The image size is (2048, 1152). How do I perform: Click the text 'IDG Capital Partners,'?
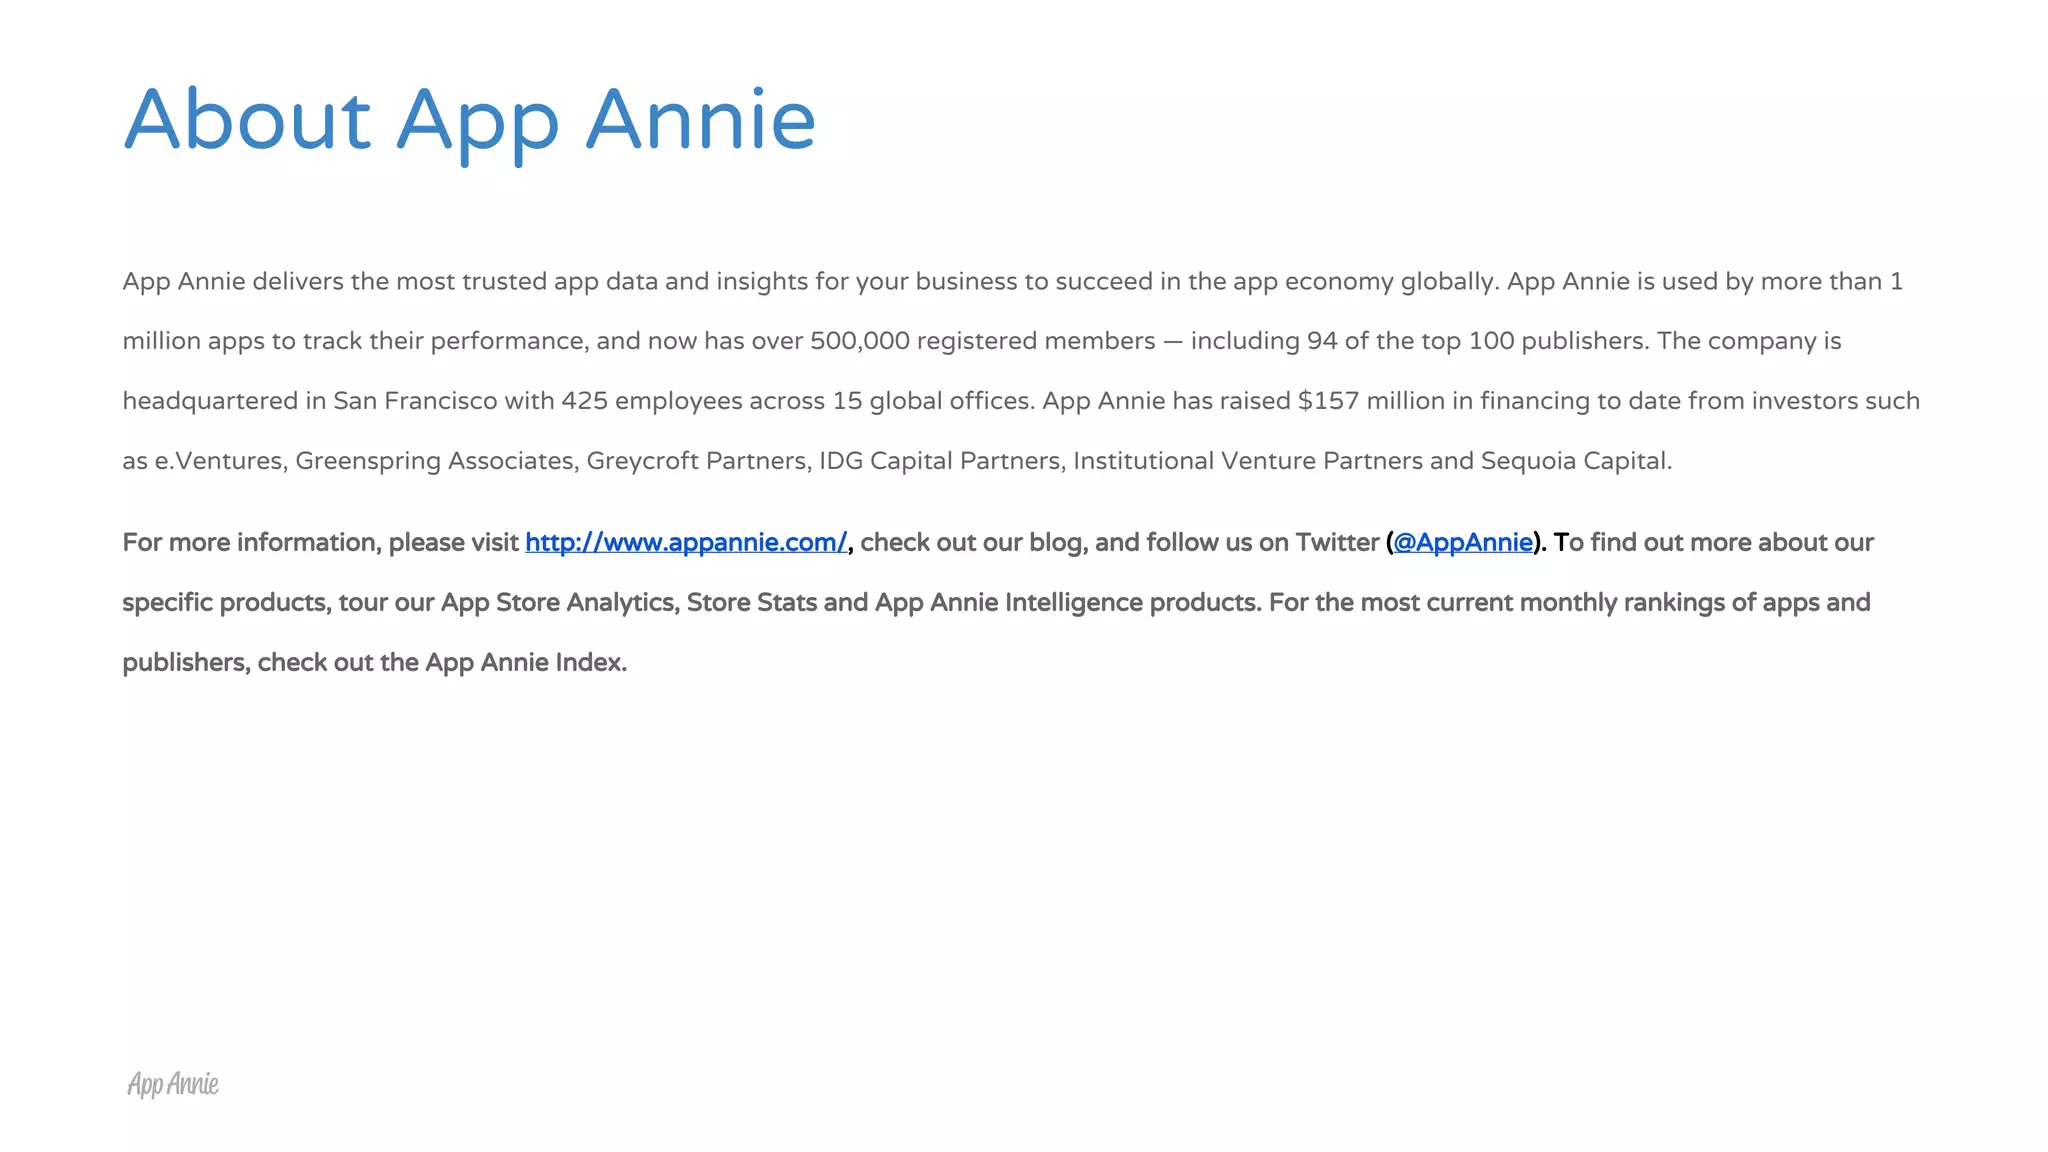coord(942,461)
